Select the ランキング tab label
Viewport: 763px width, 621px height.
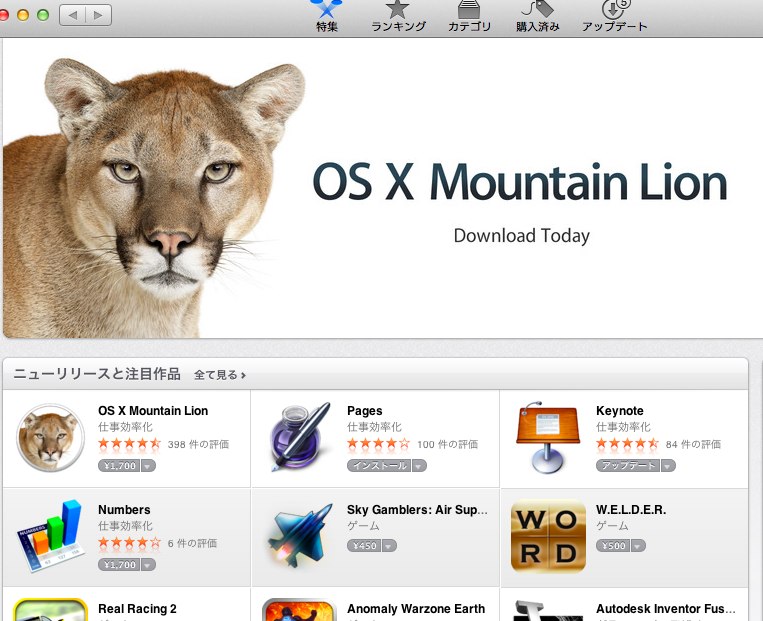click(398, 27)
